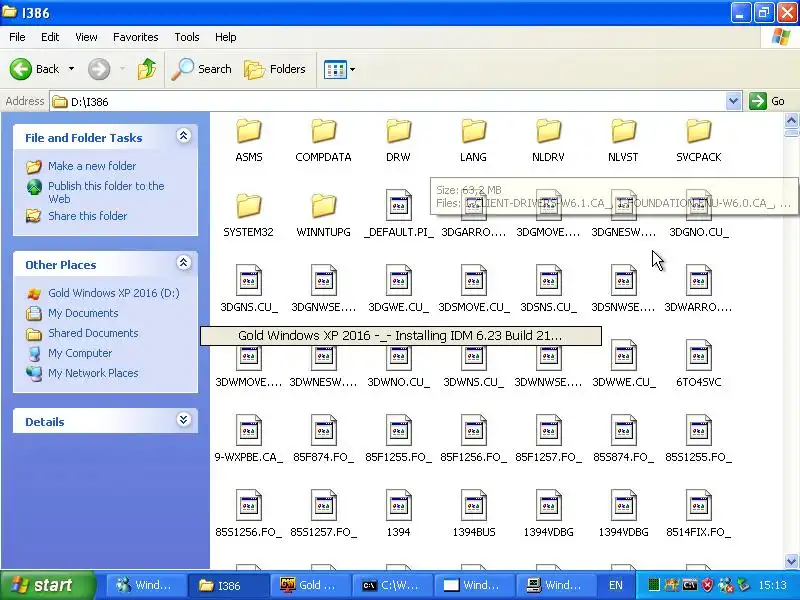Click the Go button
800x600 pixels.
coord(767,101)
